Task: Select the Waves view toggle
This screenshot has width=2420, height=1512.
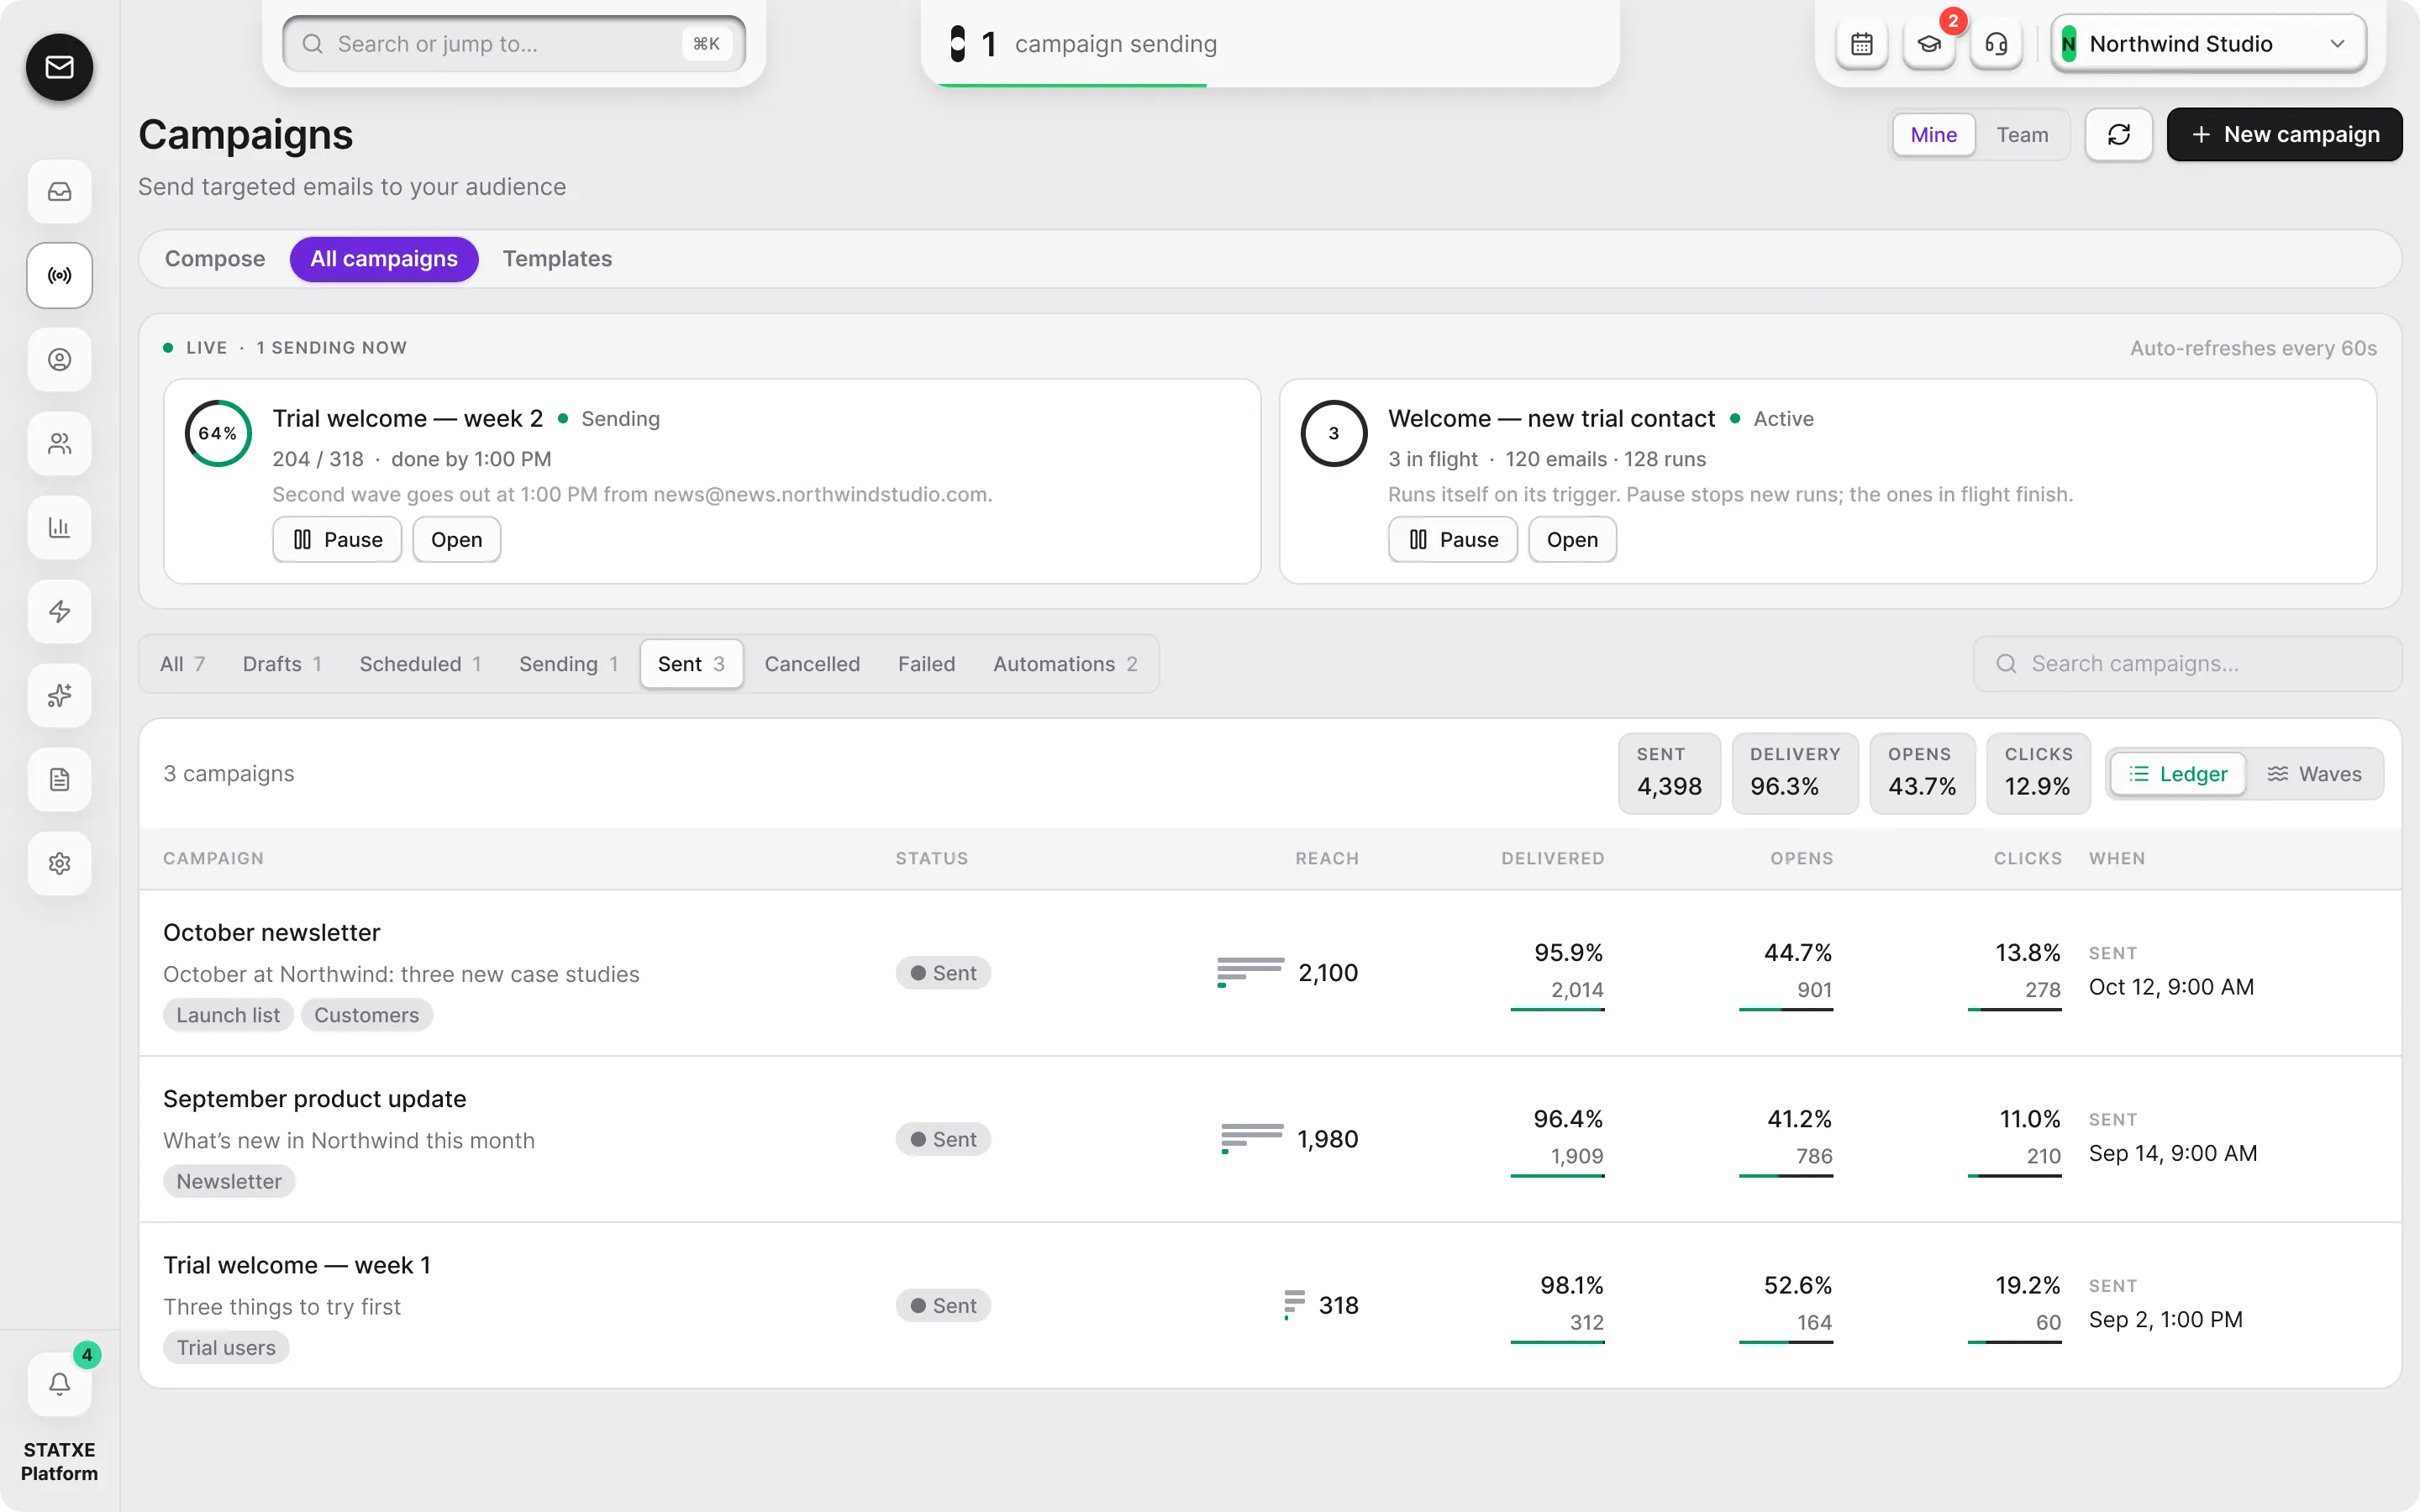Action: click(2314, 774)
